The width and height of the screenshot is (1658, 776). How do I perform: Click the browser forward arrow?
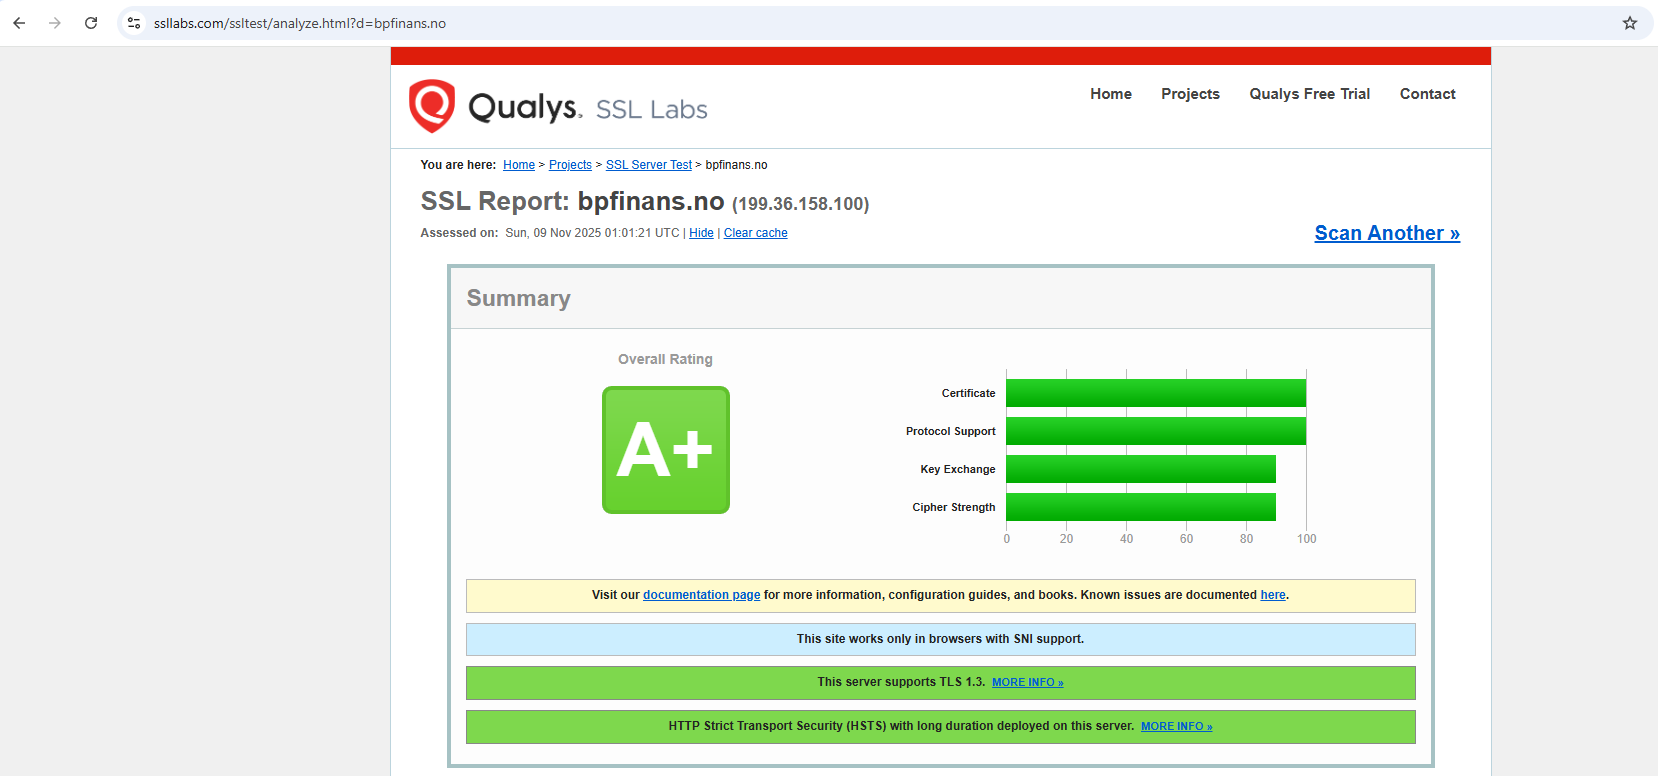tap(55, 23)
